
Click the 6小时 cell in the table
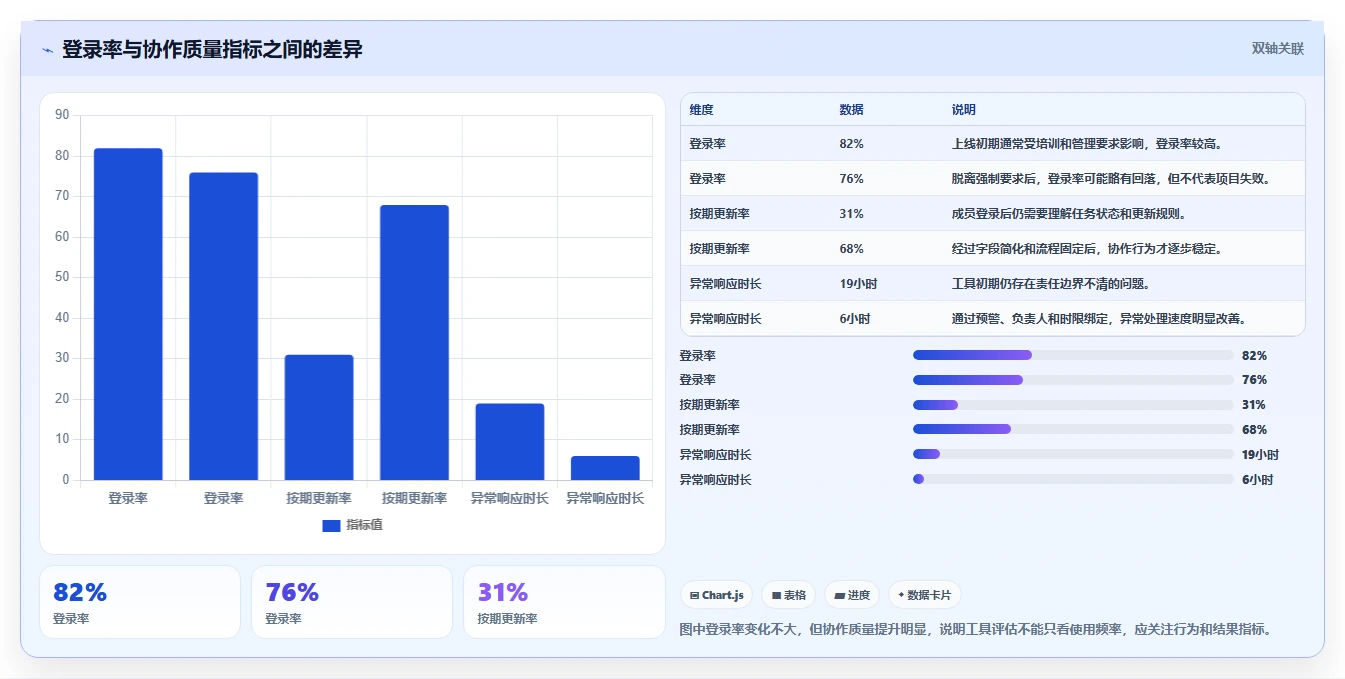tap(855, 319)
